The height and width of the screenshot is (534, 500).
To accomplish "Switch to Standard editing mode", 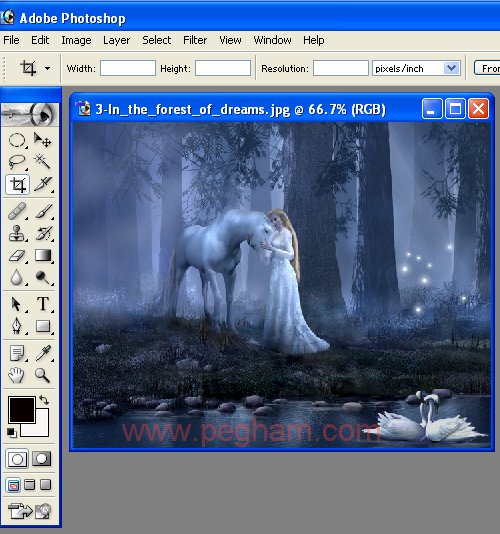I will point(17,459).
